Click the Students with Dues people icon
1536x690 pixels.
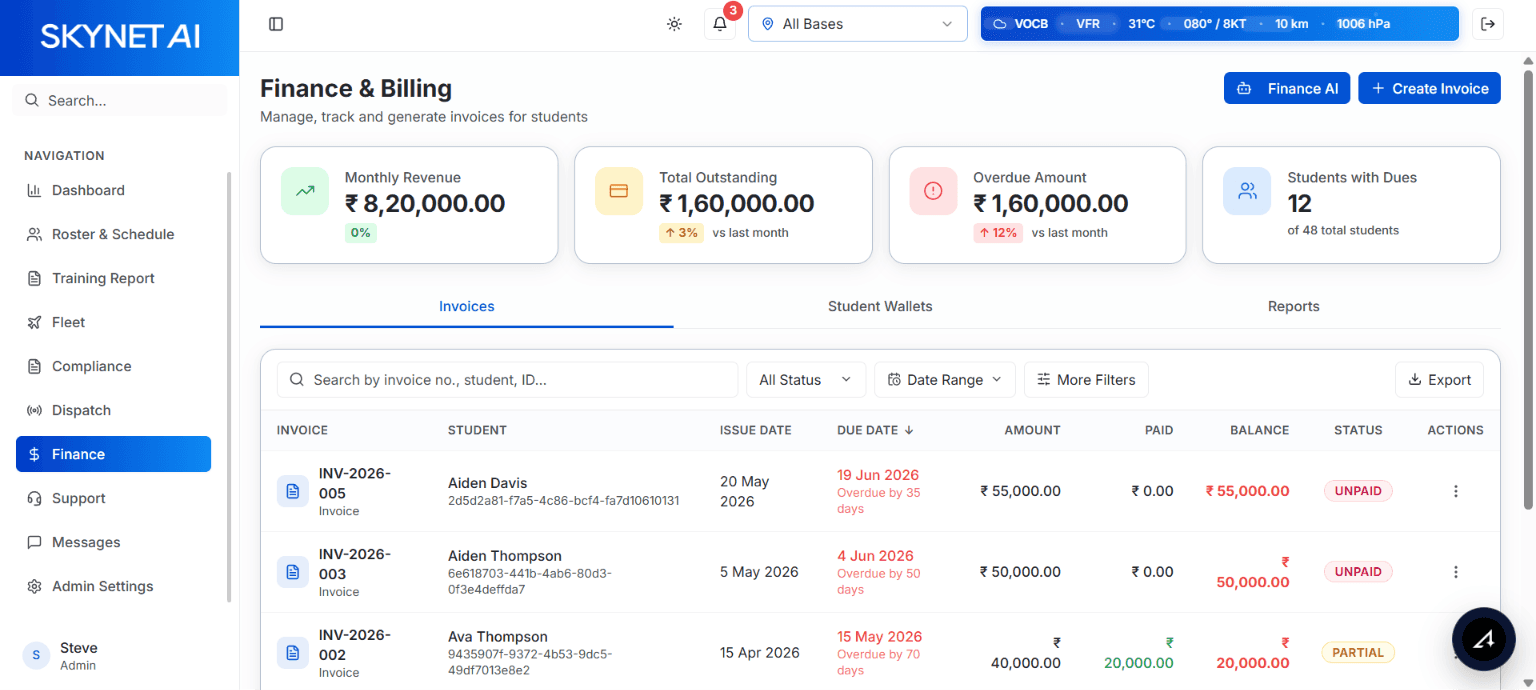1247,191
